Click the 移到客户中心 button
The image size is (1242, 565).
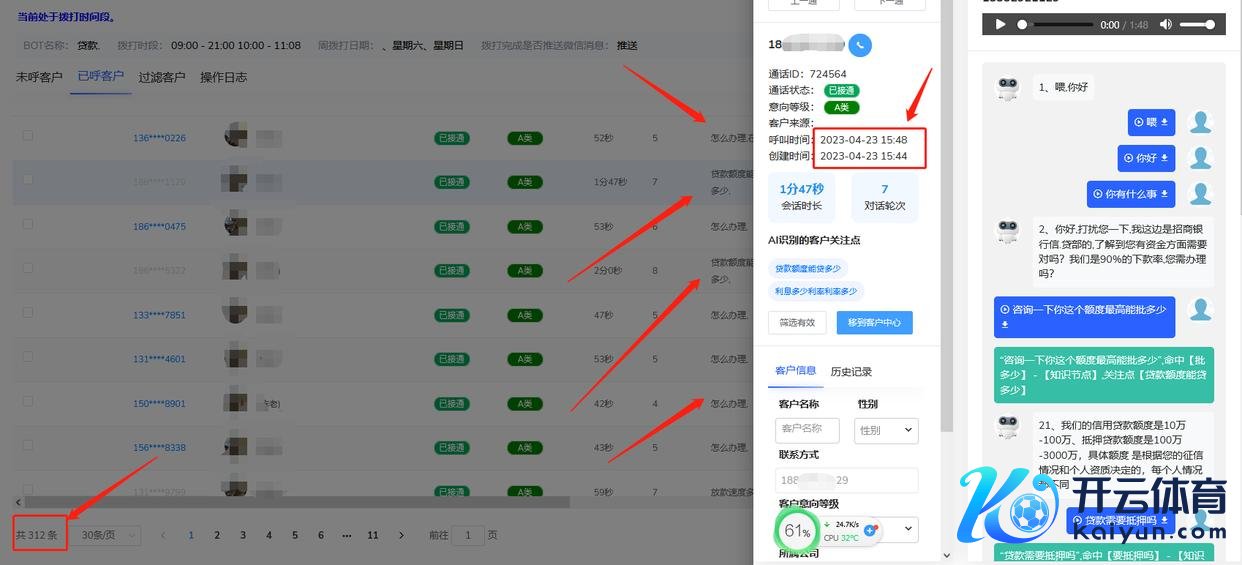tap(874, 323)
